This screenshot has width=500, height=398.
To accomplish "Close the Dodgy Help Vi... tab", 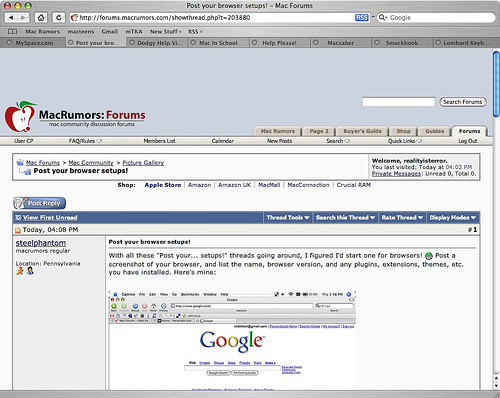I will point(132,43).
